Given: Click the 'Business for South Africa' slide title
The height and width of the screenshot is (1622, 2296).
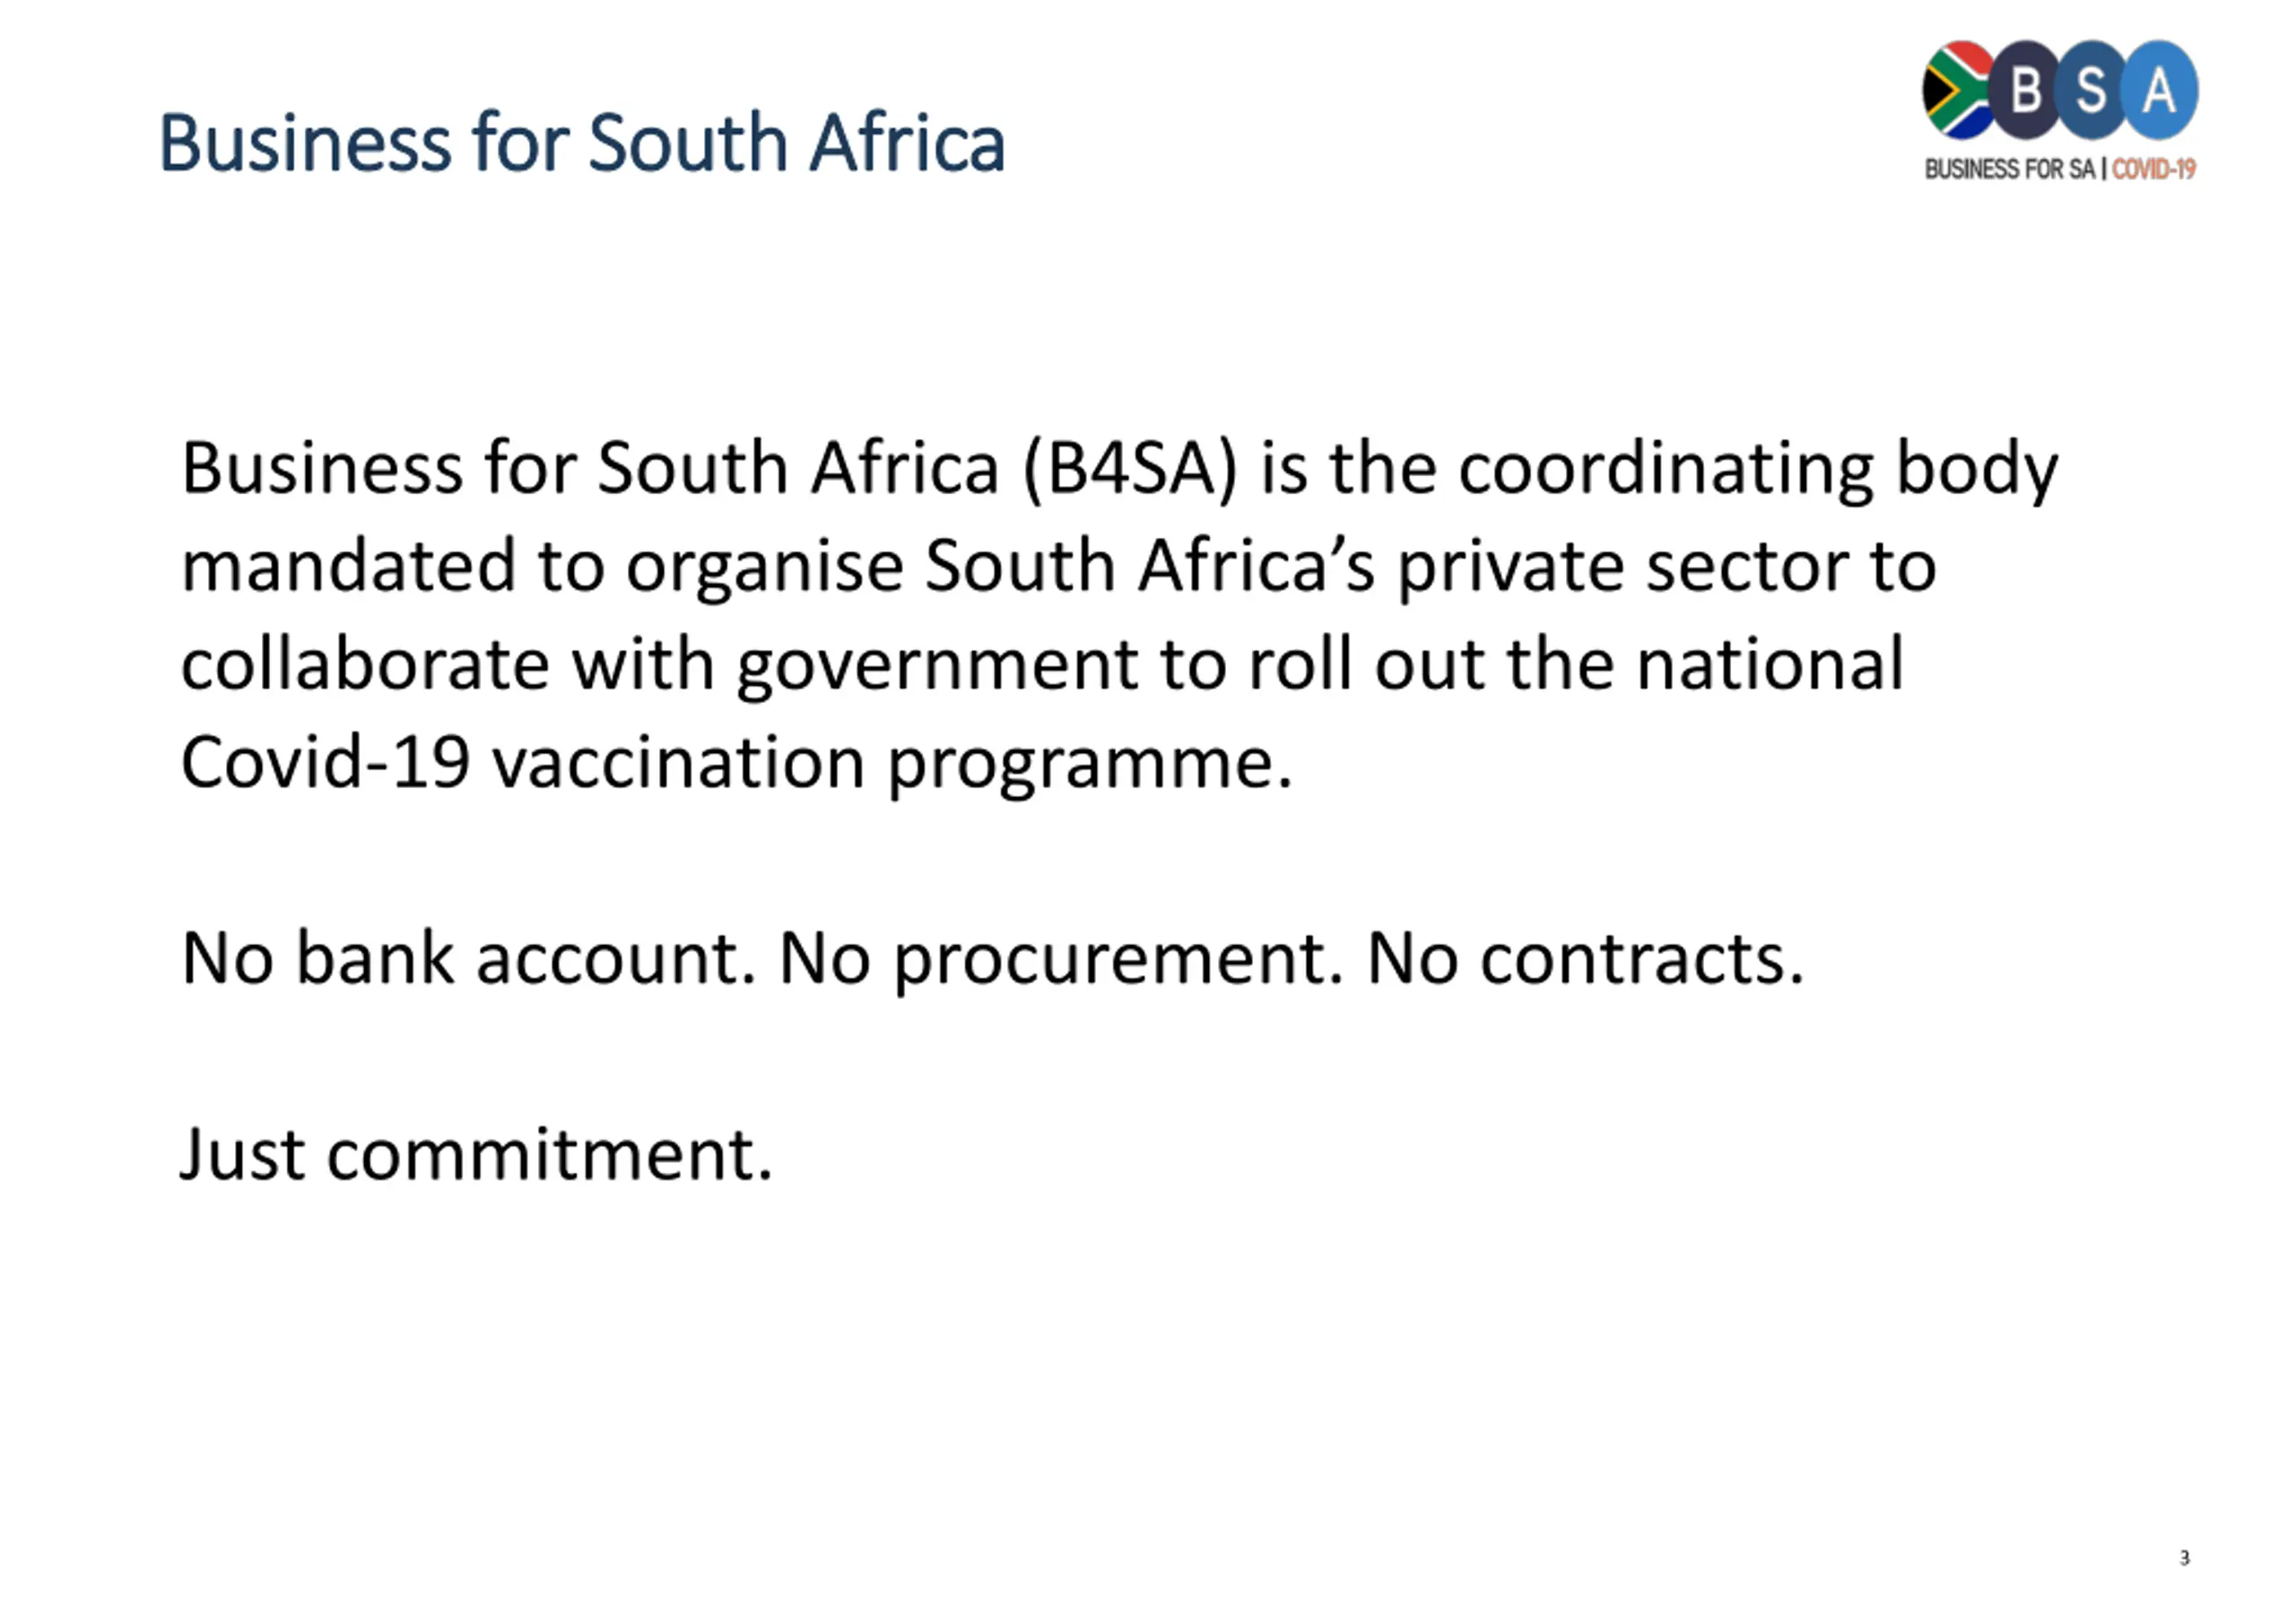Looking at the screenshot, I should click(582, 143).
